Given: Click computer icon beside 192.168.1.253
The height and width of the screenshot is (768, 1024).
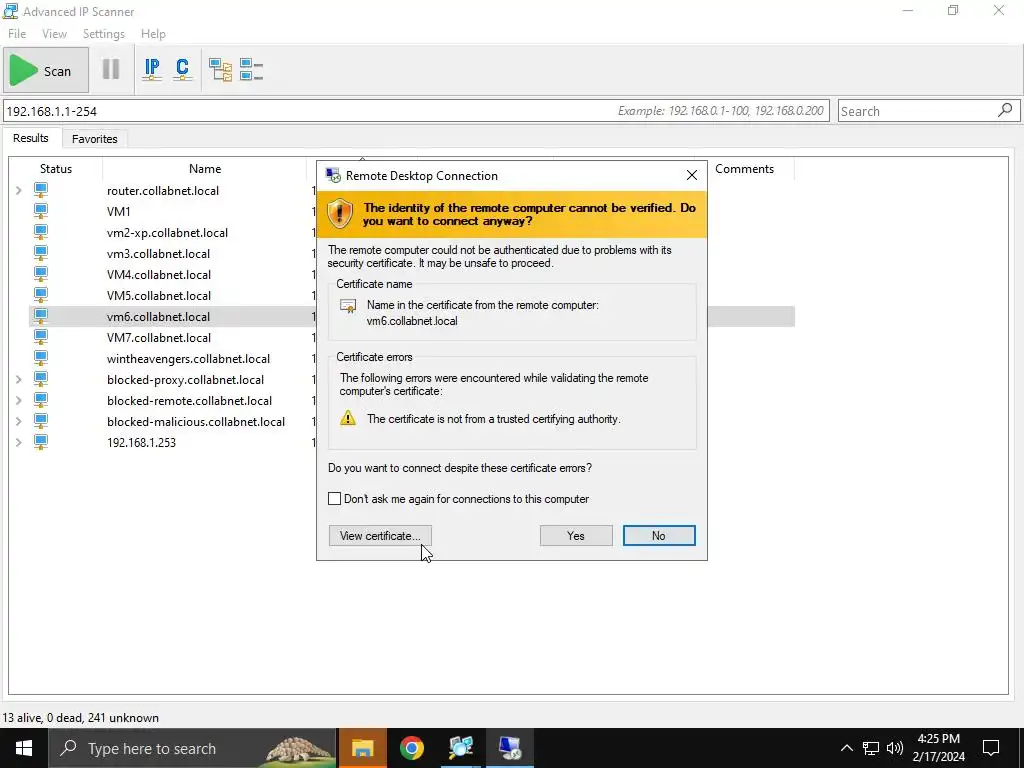Looking at the screenshot, I should click(40, 441).
